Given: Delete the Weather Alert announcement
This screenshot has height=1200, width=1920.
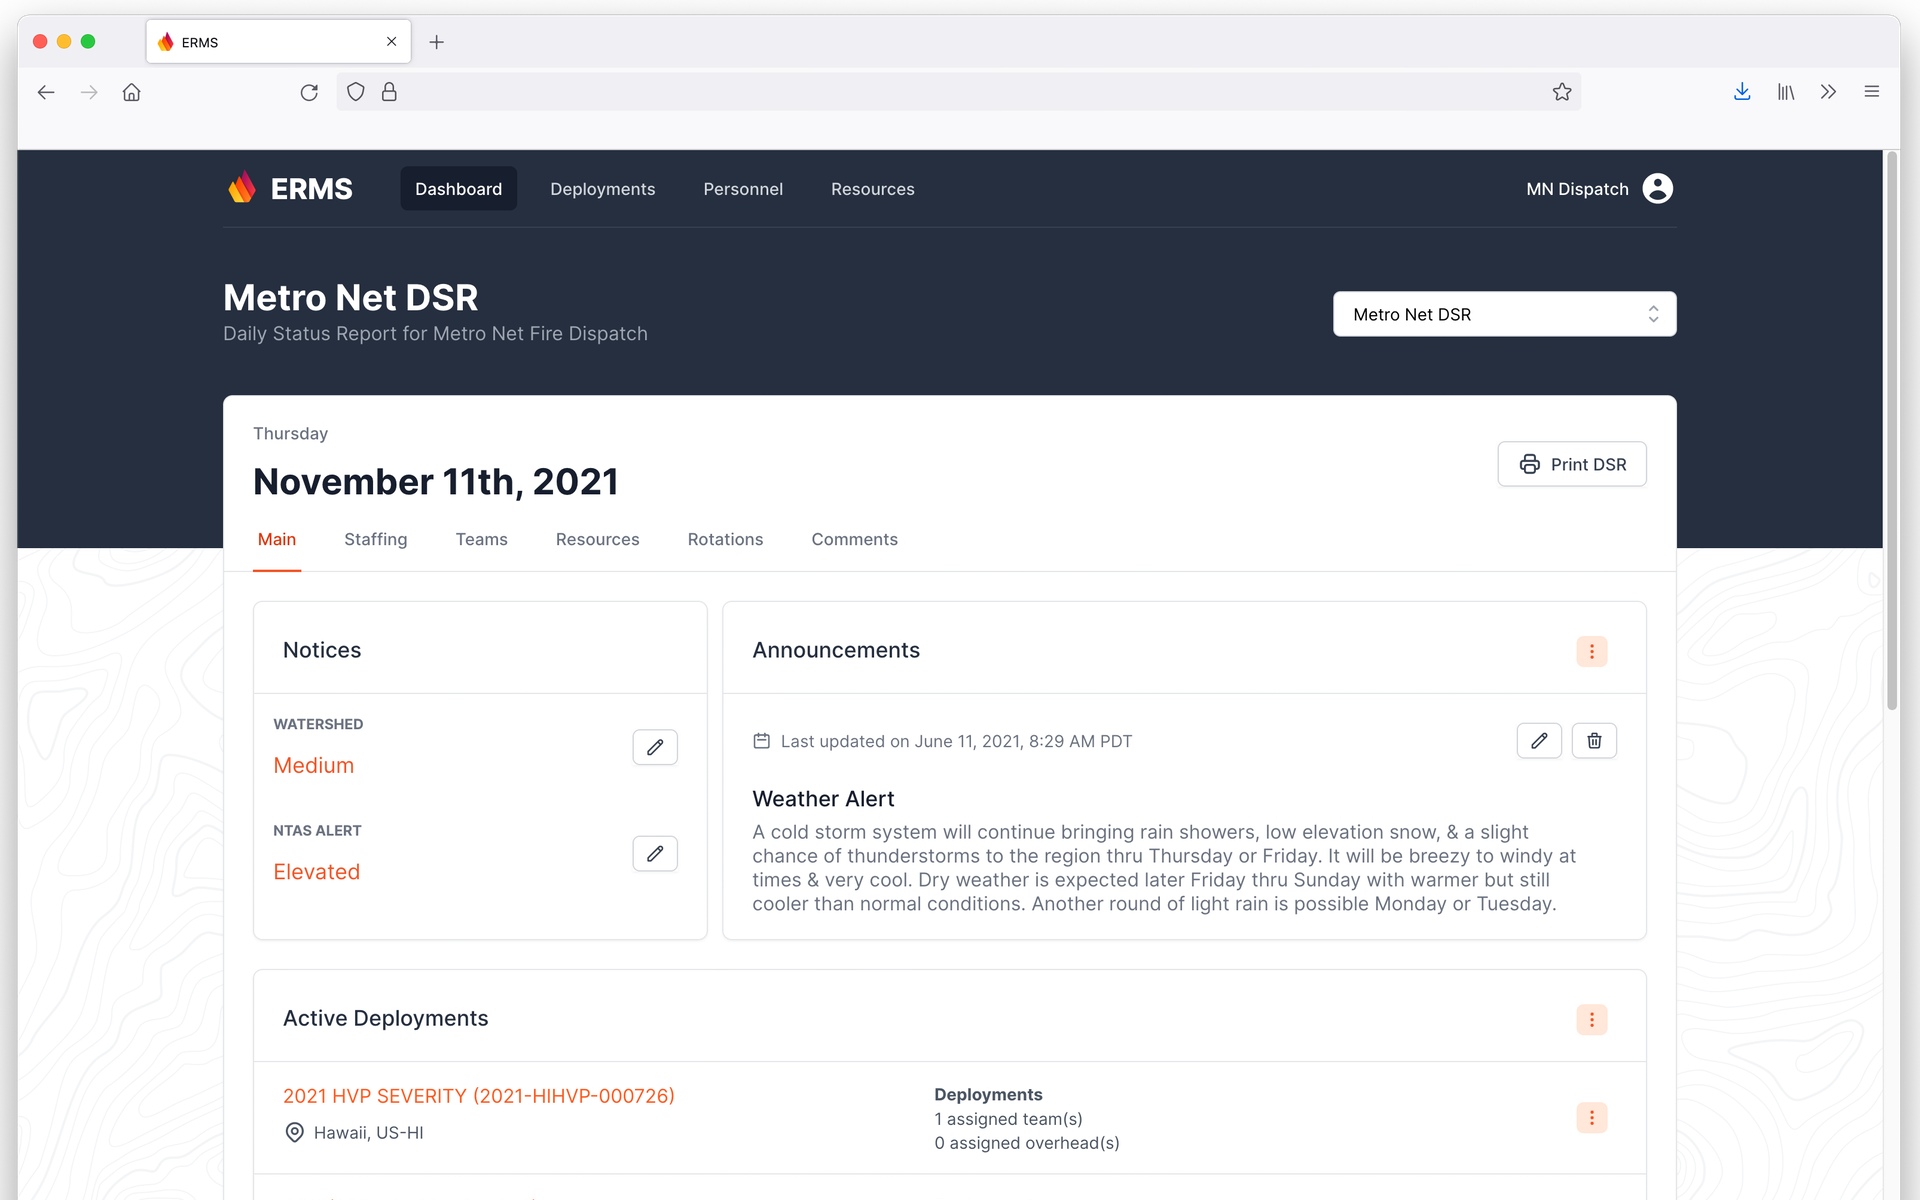Looking at the screenshot, I should [x=1594, y=741].
